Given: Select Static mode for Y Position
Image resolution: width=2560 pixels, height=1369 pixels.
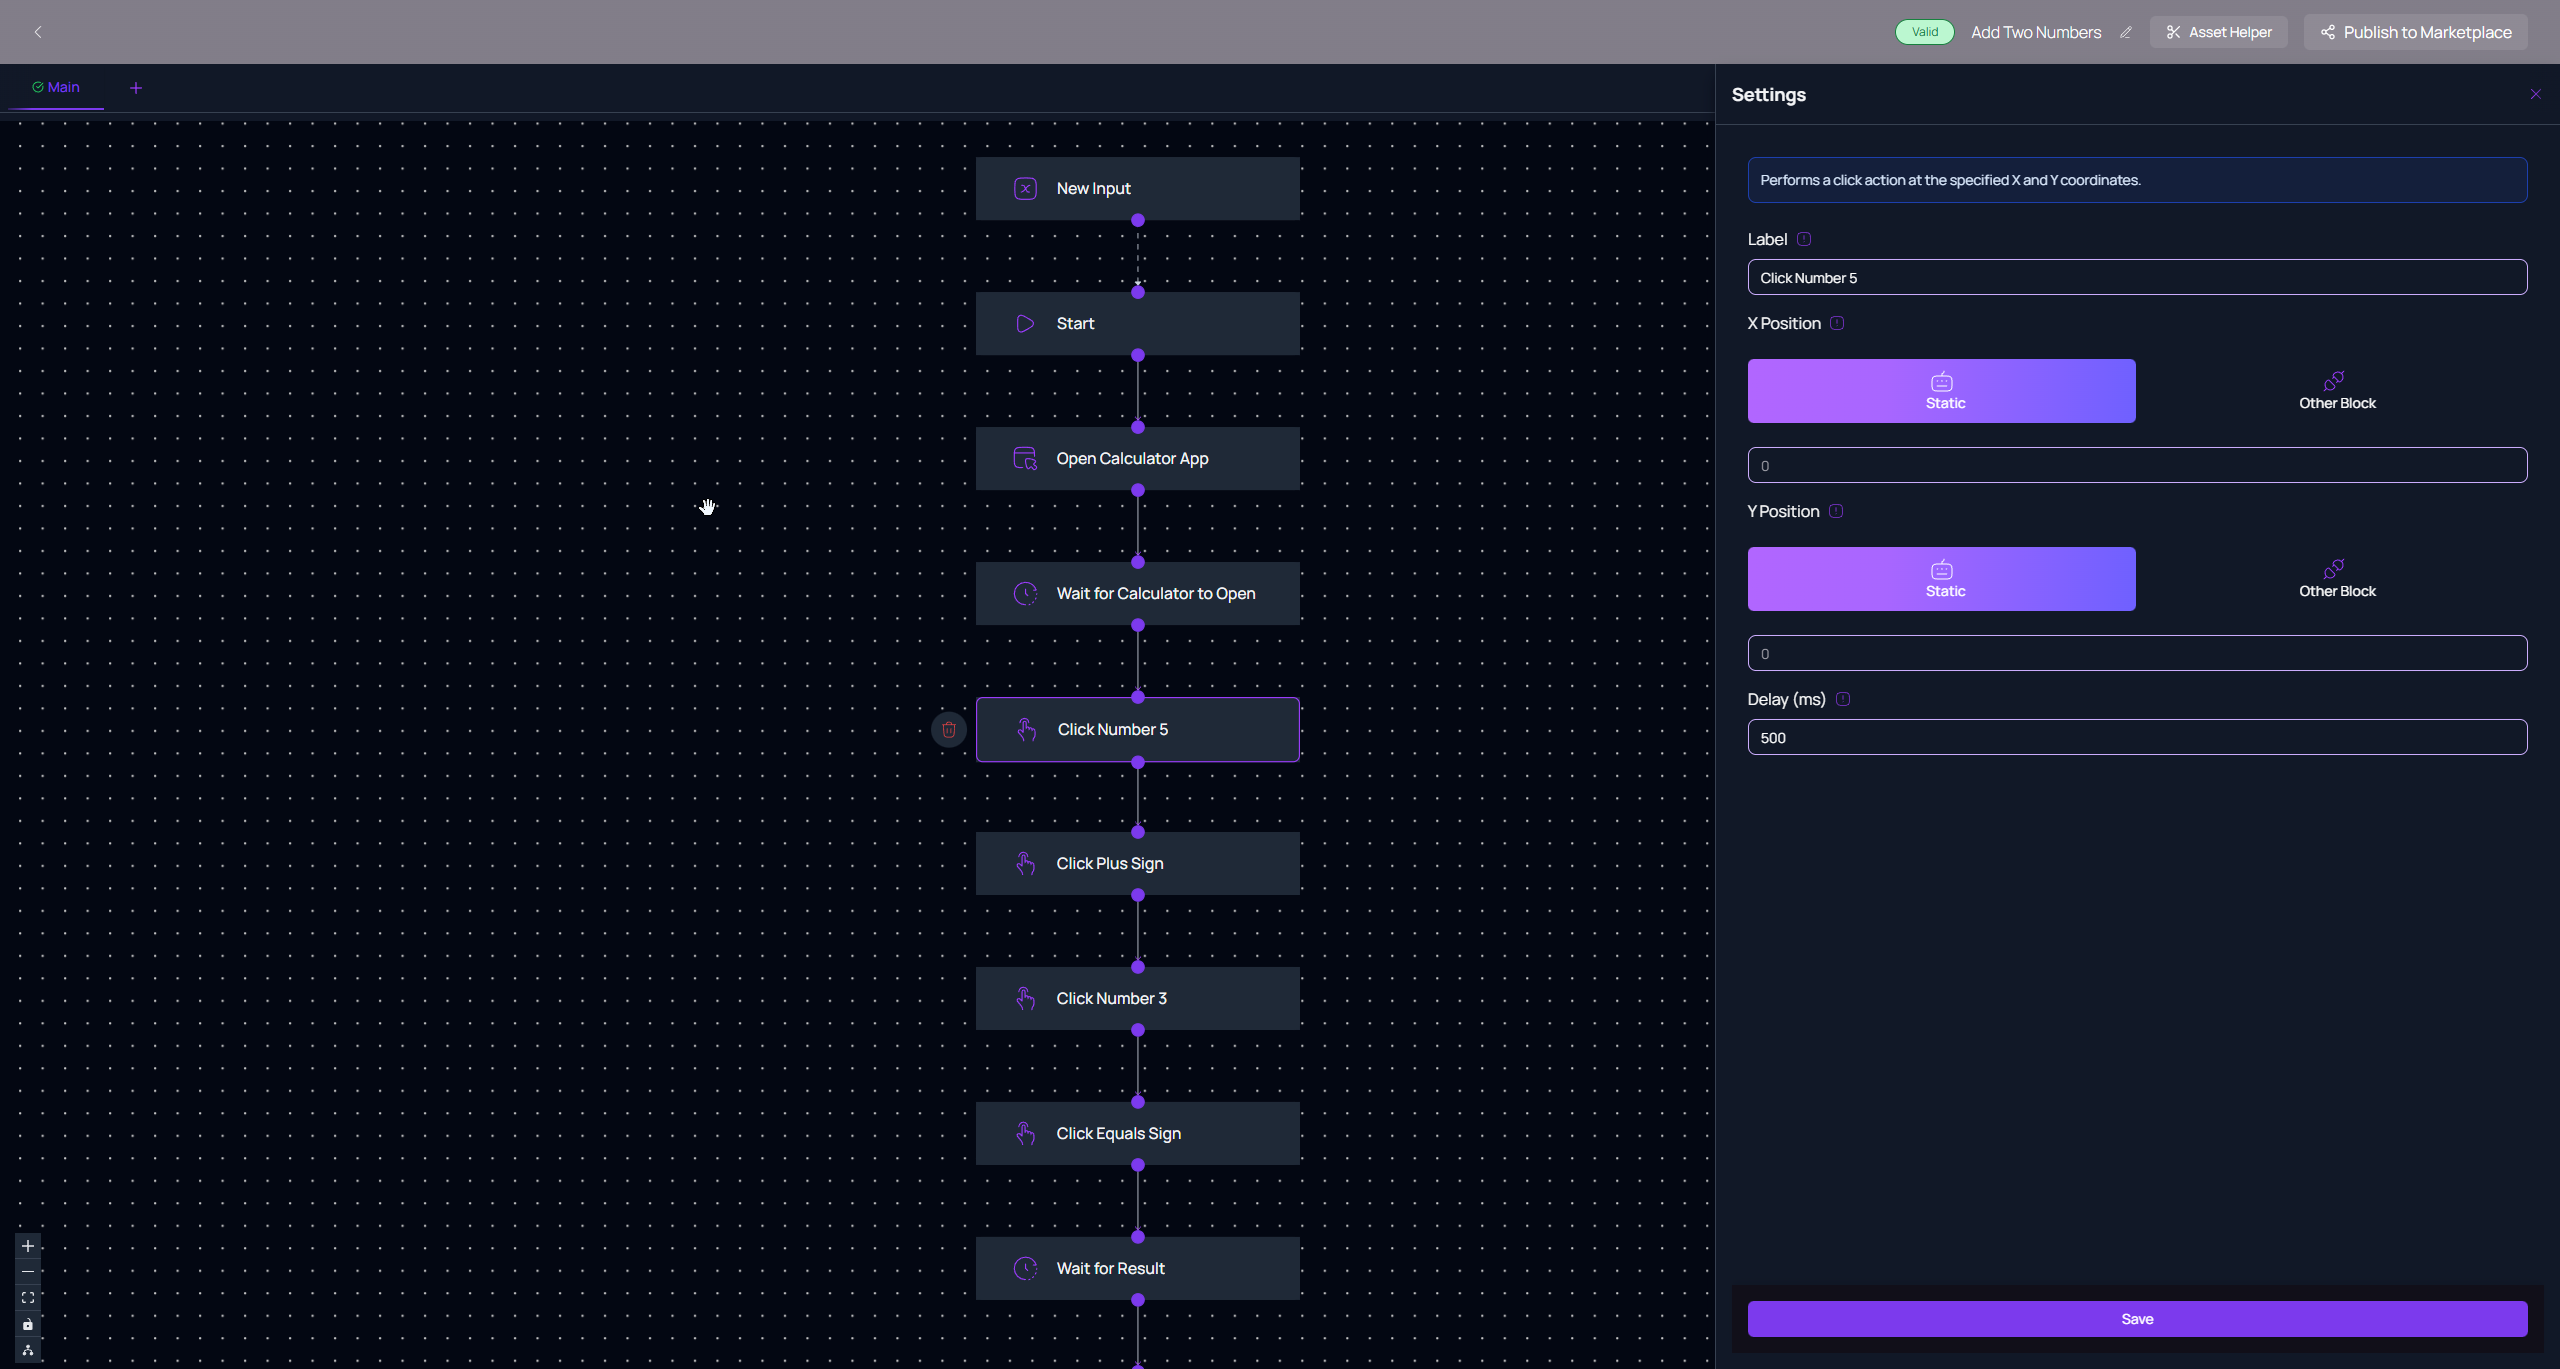Looking at the screenshot, I should point(1941,579).
